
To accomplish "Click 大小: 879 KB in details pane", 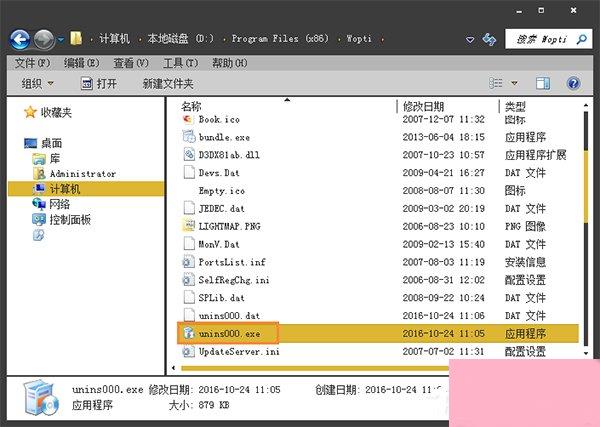I will 199,405.
